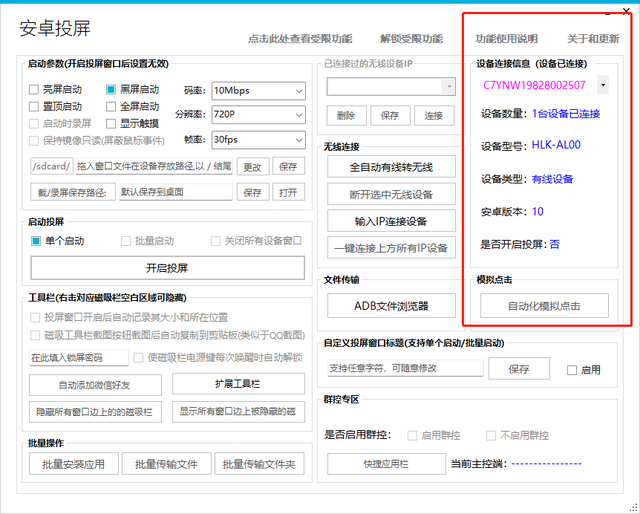Image resolution: width=640 pixels, height=514 pixels.
Task: Click 解锁受限功能 in top bar
Action: 411,39
